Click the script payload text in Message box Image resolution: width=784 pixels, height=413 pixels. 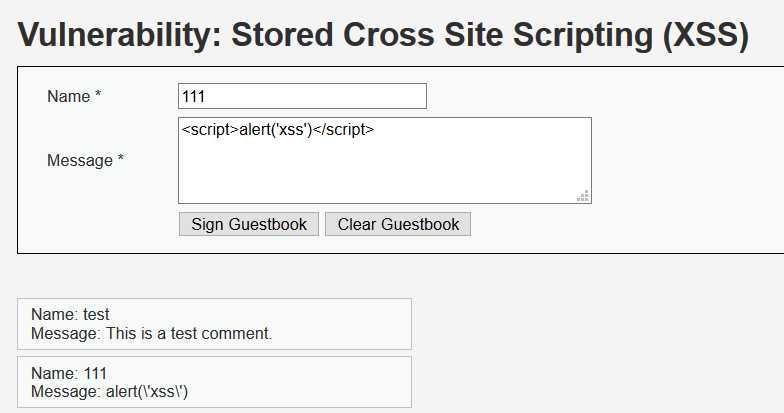(x=278, y=129)
